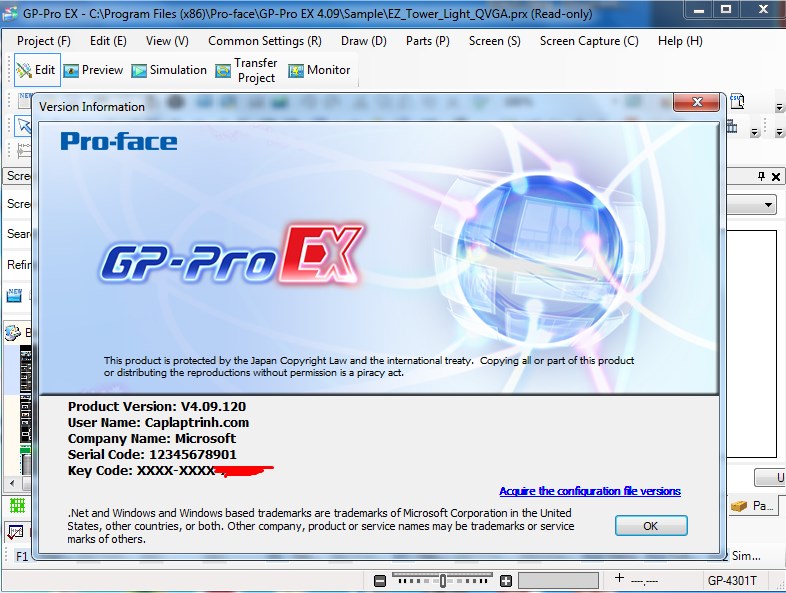Click the status bar gray field

pos(558,580)
